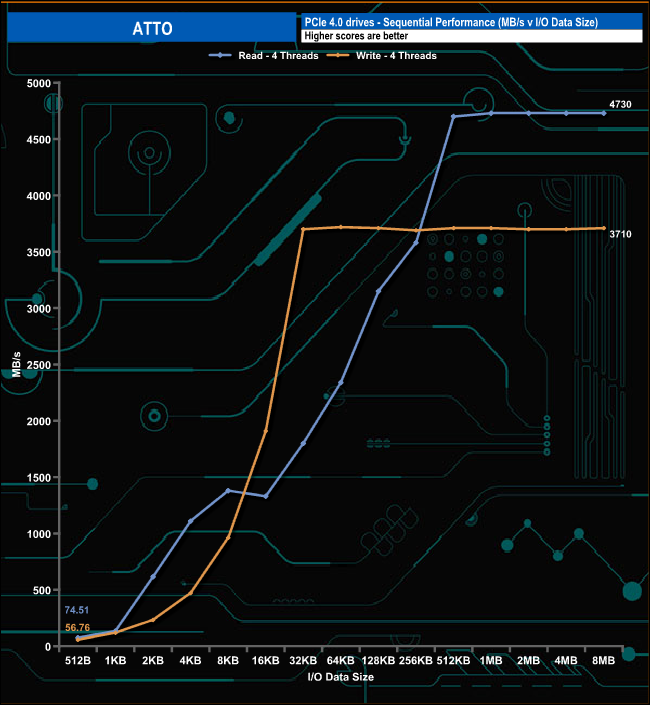This screenshot has height=705, width=650.
Task: Click the orange Write line marker in legend
Action: coord(340,56)
